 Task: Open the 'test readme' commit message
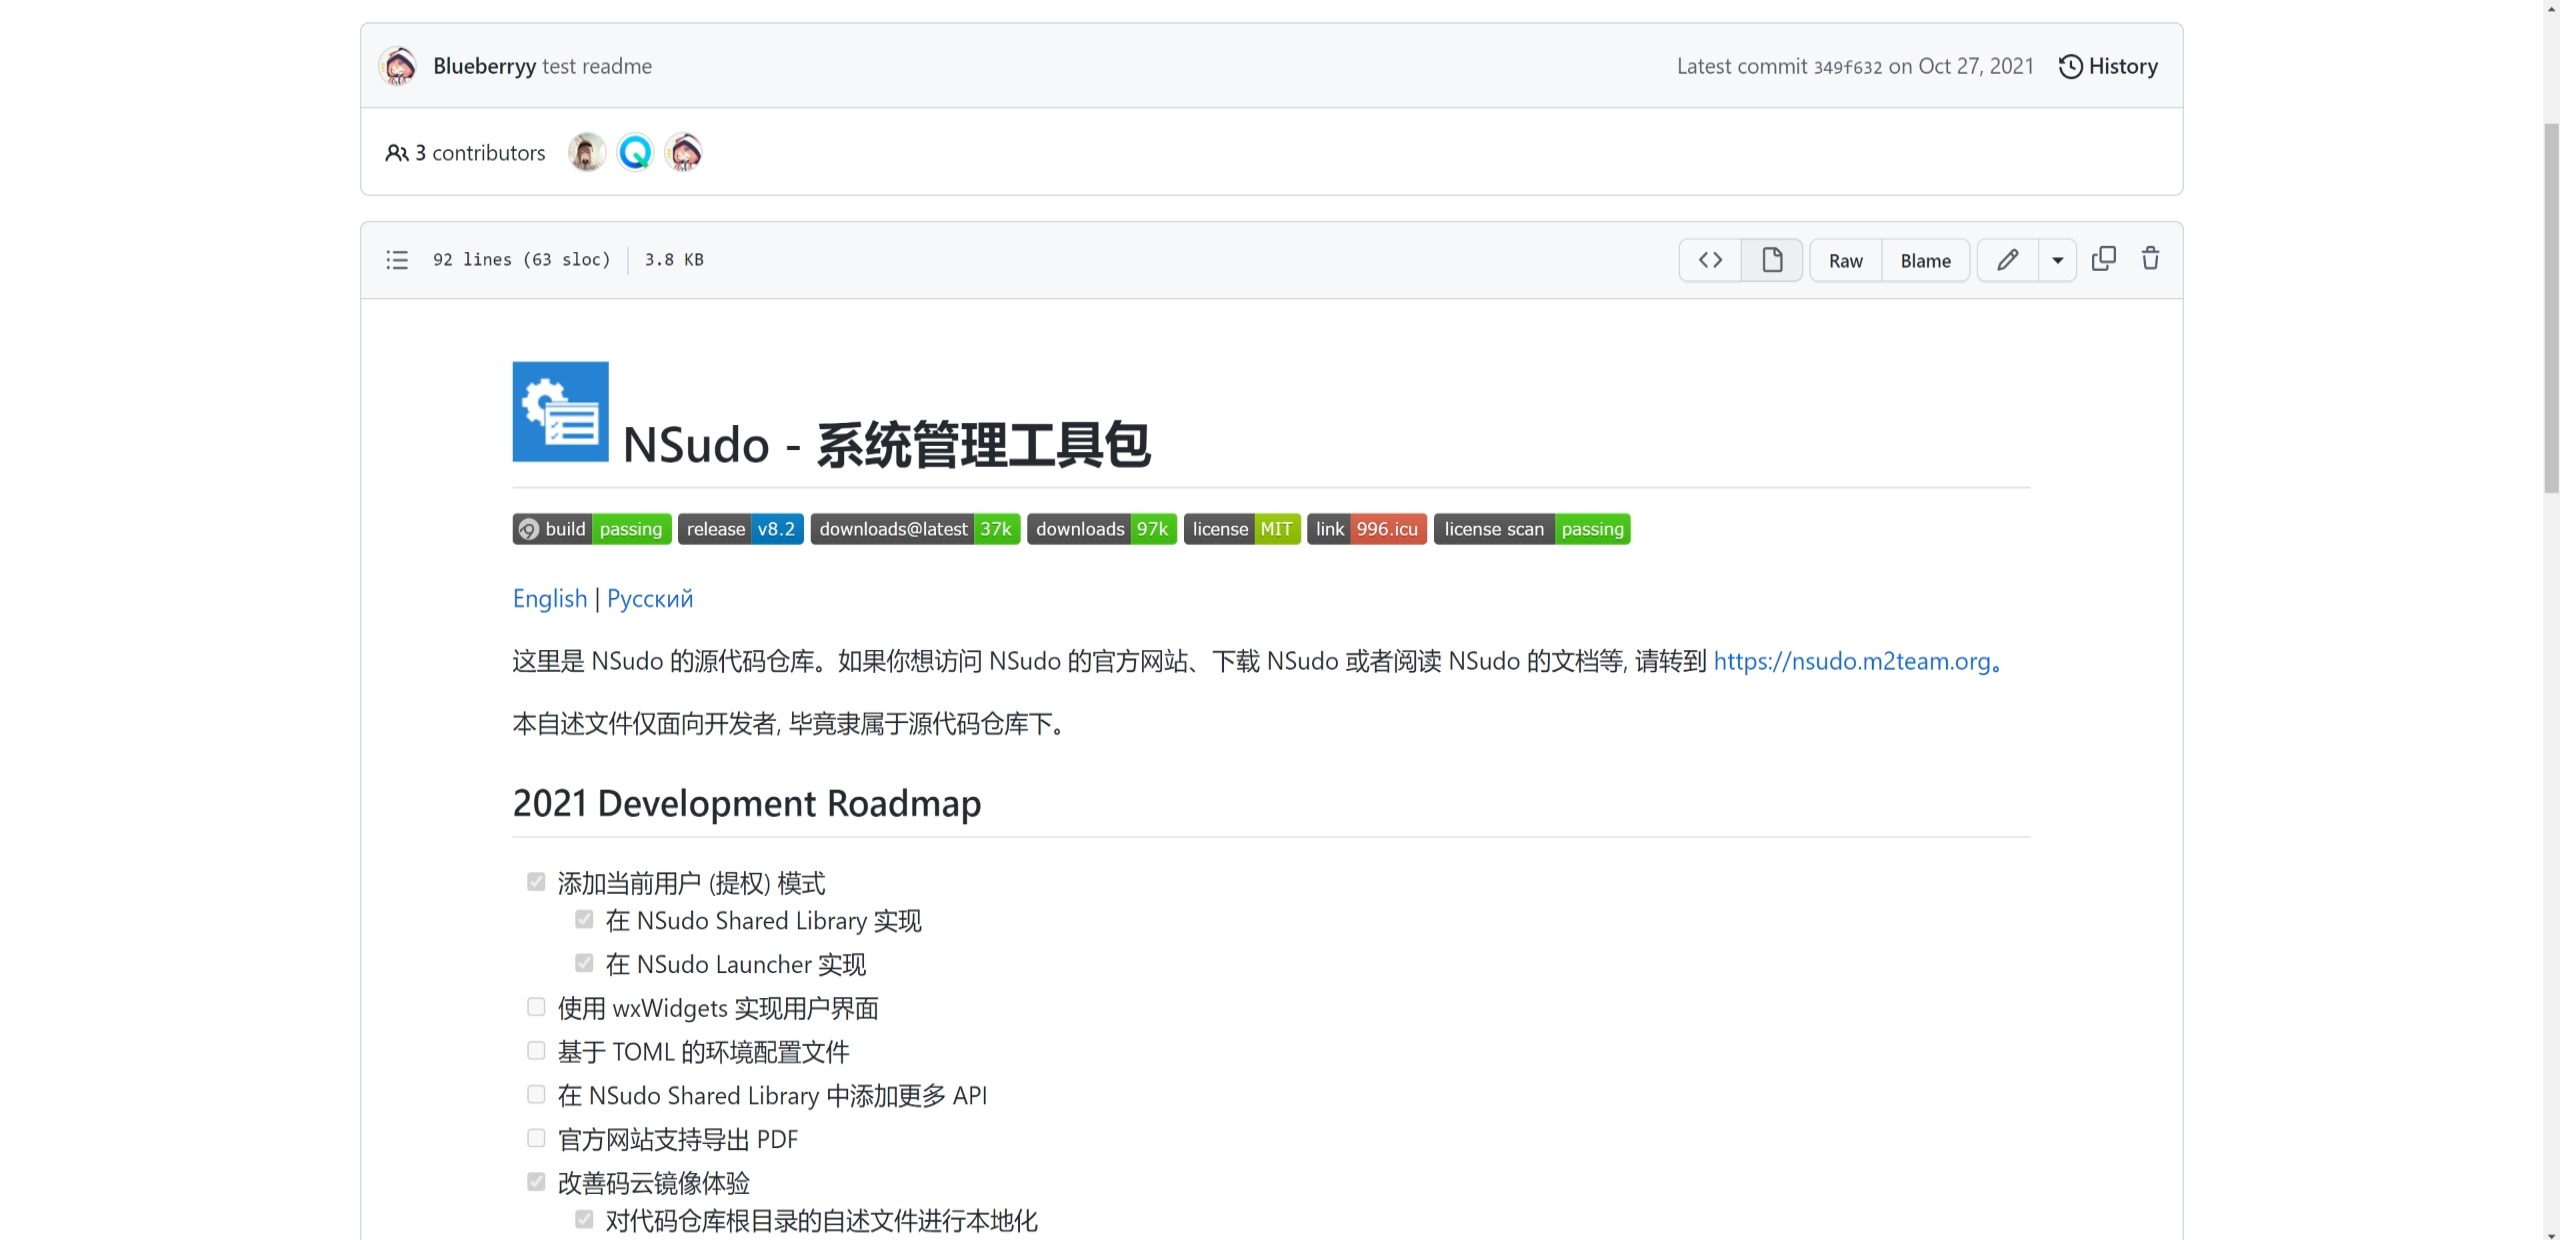coord(597,66)
